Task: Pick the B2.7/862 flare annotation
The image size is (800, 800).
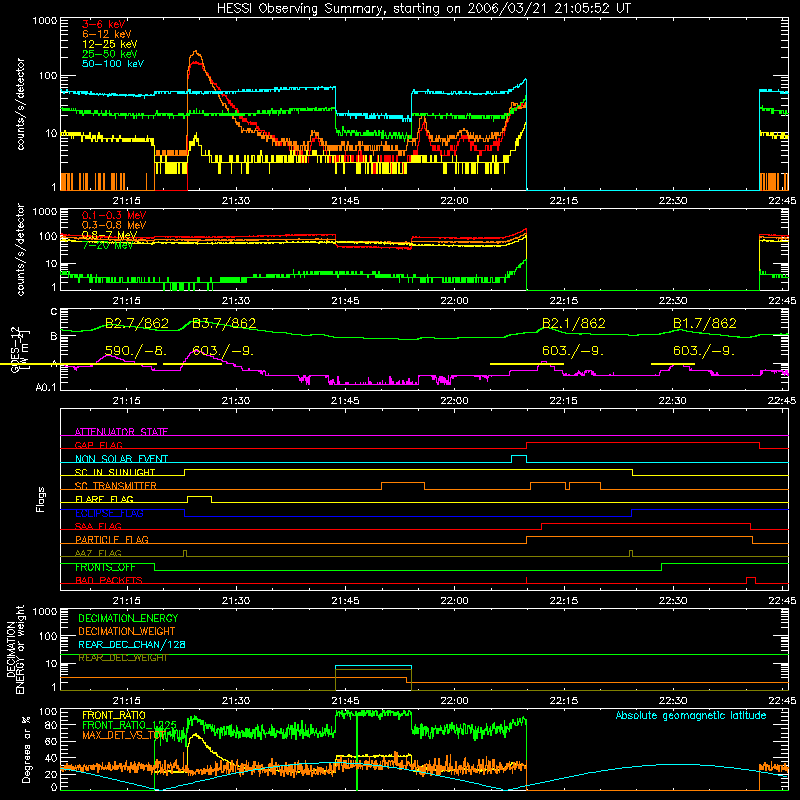Action: pos(136,323)
